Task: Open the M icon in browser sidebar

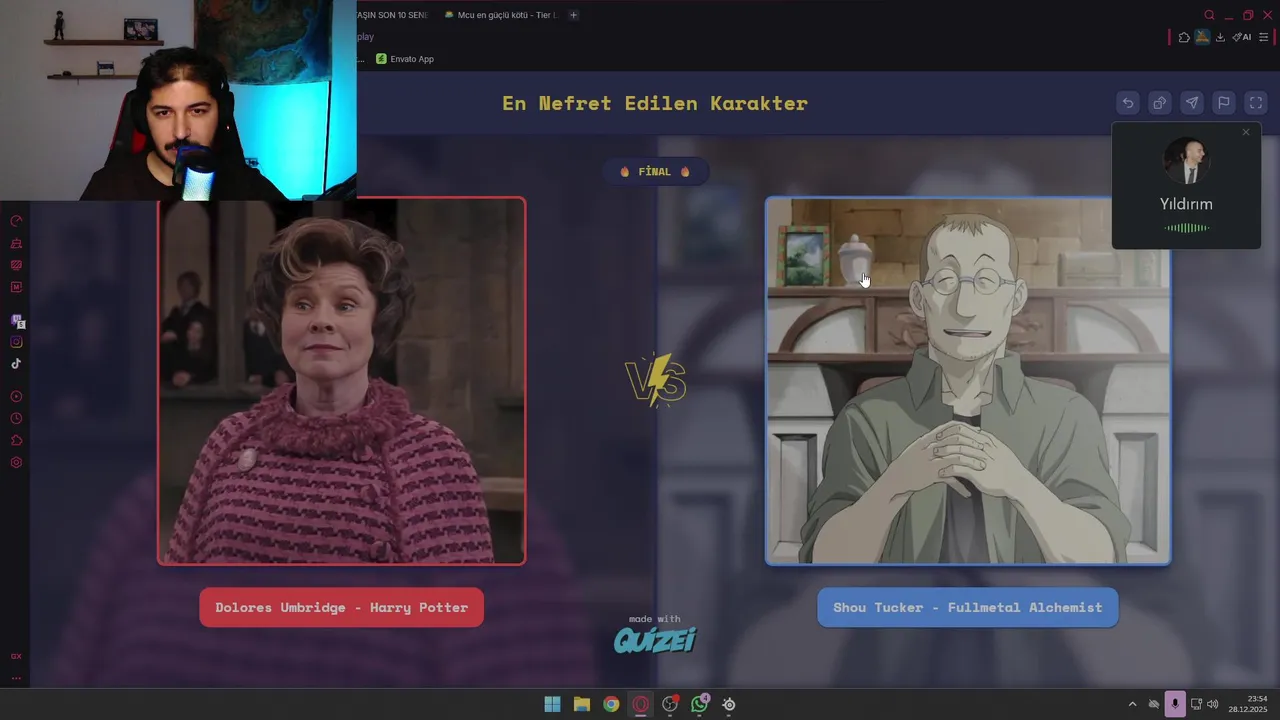Action: coord(16,287)
